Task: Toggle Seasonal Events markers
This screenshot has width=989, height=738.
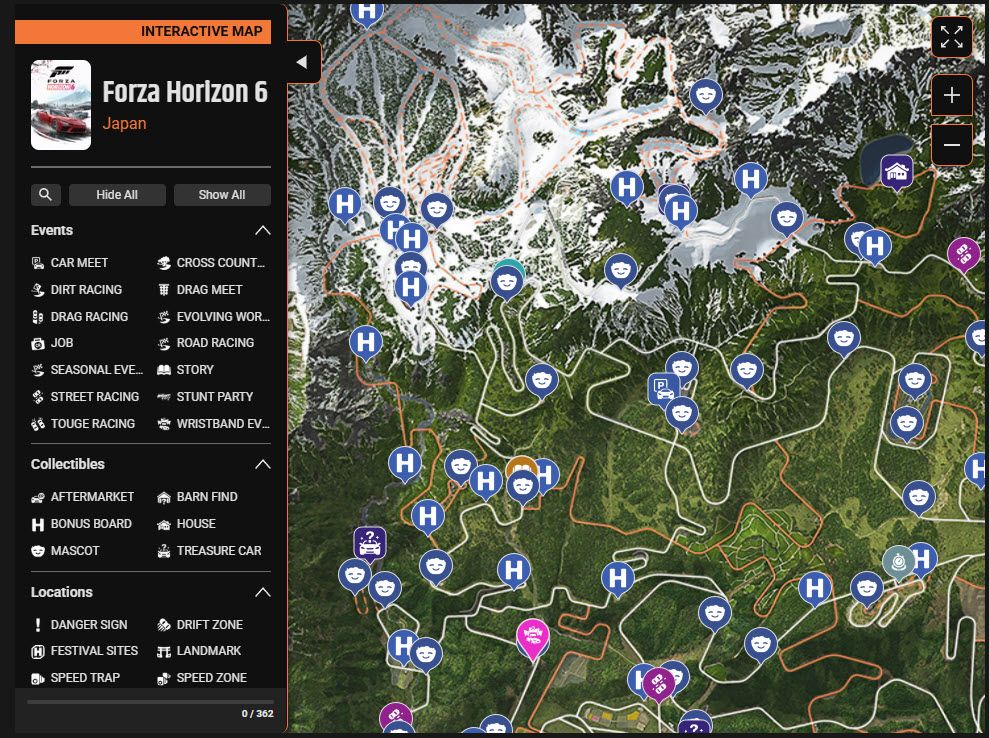Action: (88, 370)
